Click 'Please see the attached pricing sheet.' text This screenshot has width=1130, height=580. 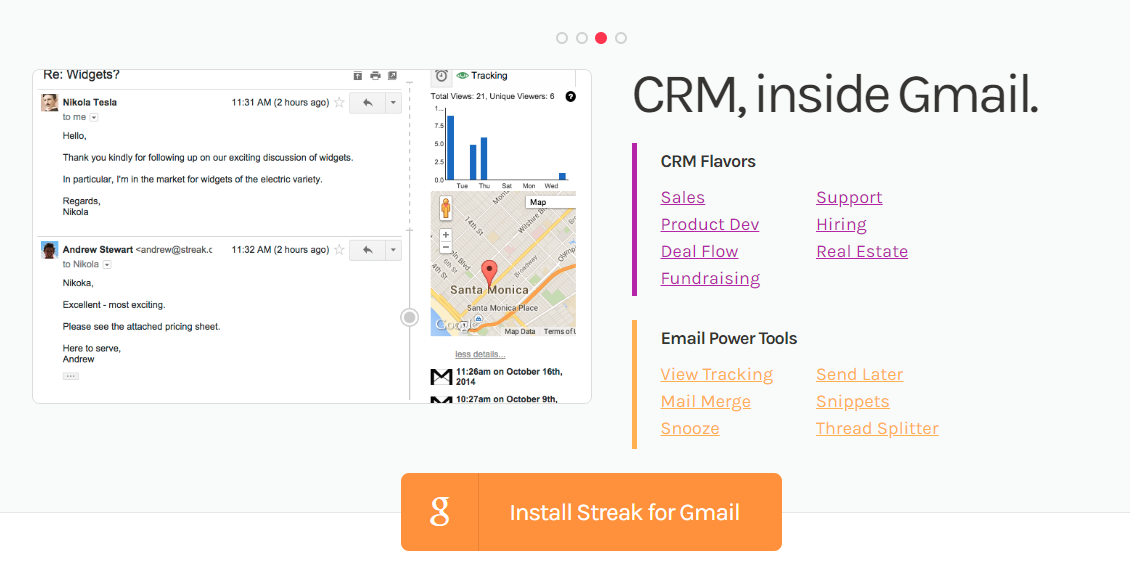tap(141, 326)
